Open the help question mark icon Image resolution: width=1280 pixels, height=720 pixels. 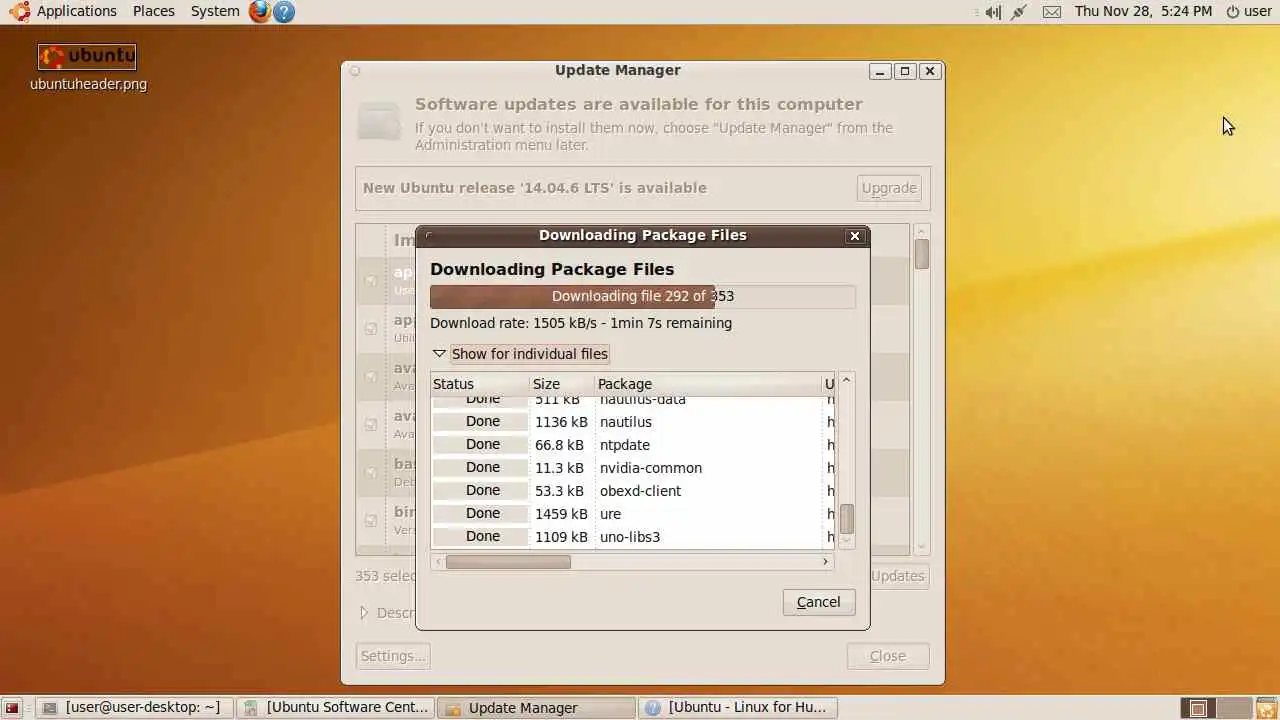pyautogui.click(x=284, y=12)
